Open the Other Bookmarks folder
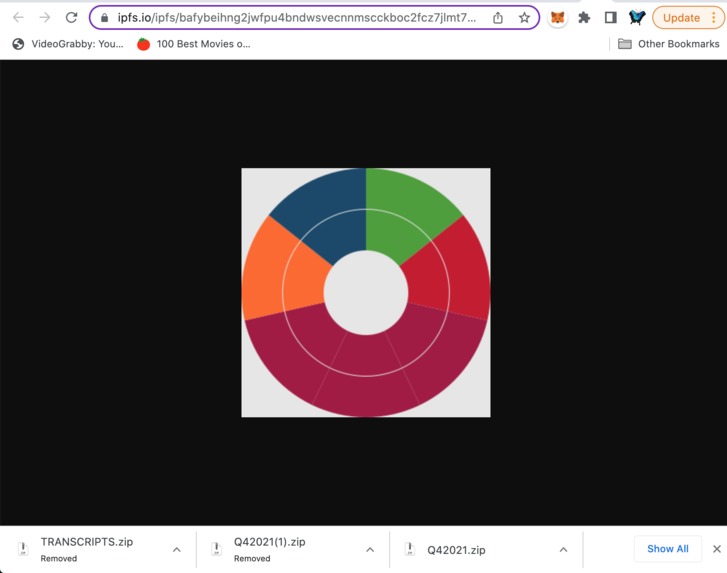Viewport: 727px width, 573px height. click(669, 44)
